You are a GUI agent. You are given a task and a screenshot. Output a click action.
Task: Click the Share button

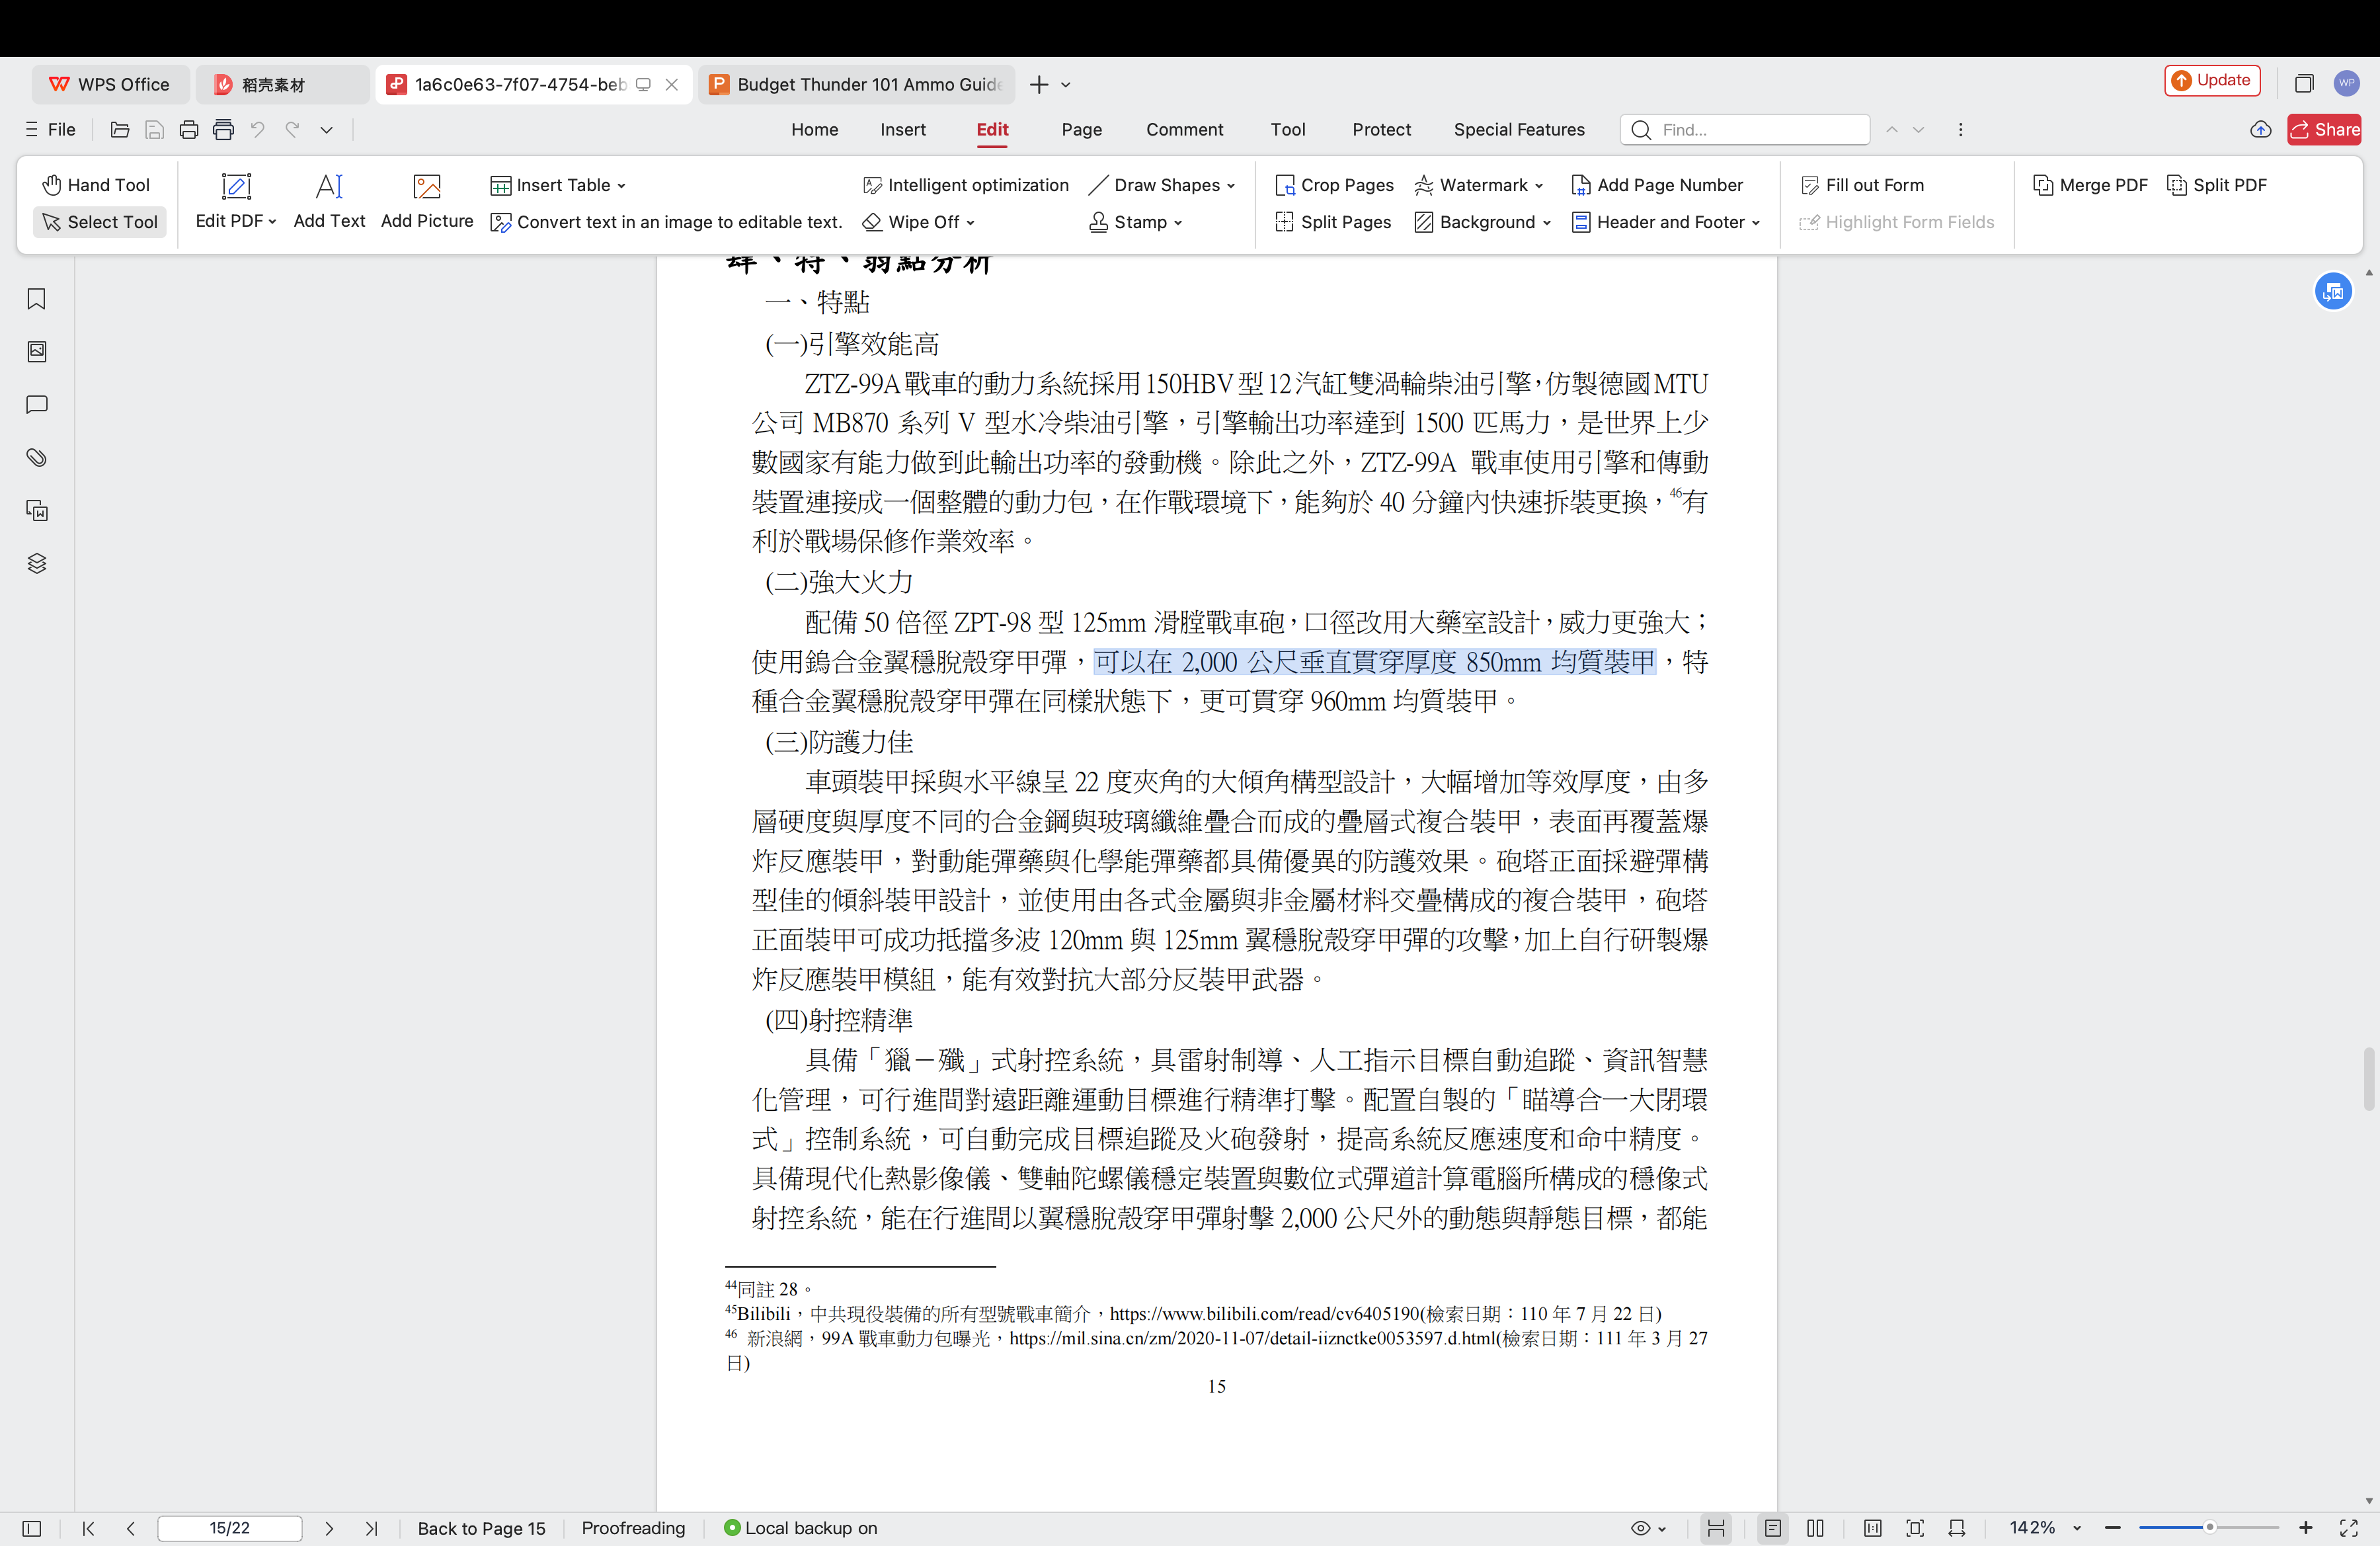click(x=2324, y=130)
